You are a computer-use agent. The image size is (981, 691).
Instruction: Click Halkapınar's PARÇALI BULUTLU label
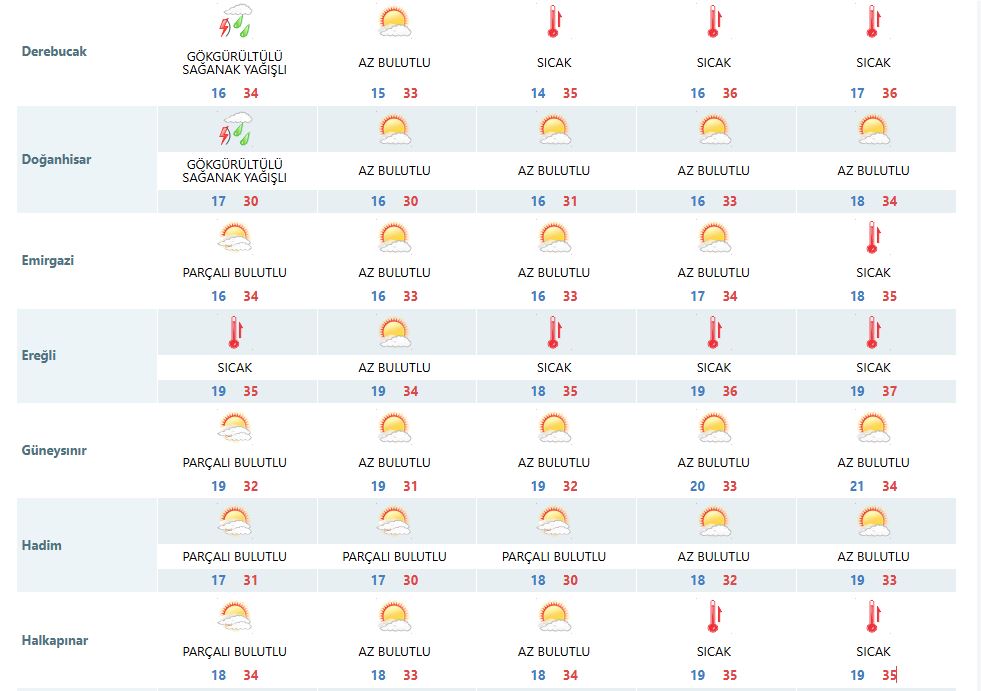tap(235, 652)
